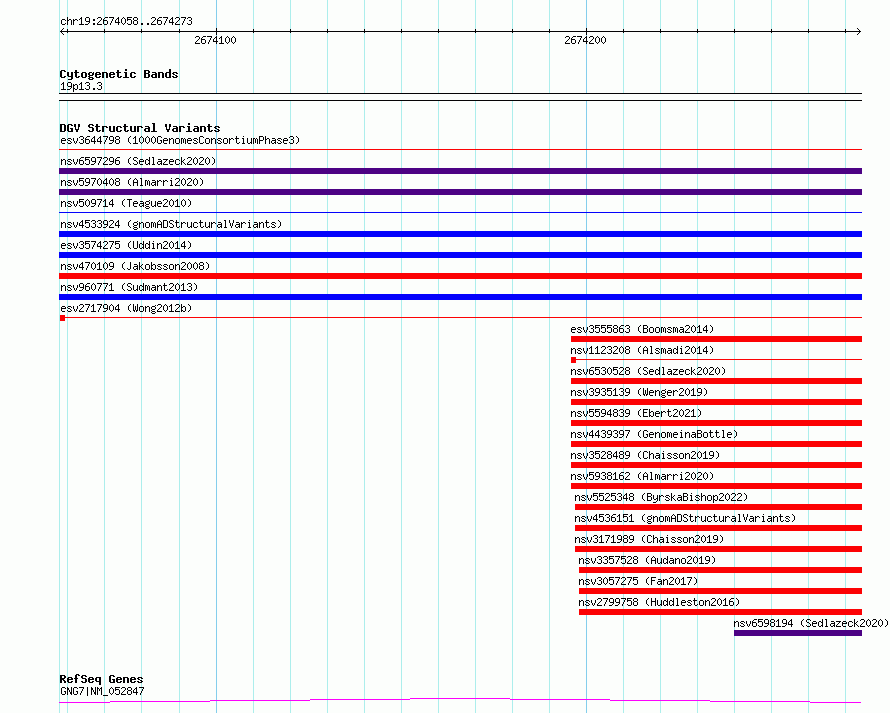Click the red square marker under esv2717904
This screenshot has width=890, height=713.
(x=62, y=318)
